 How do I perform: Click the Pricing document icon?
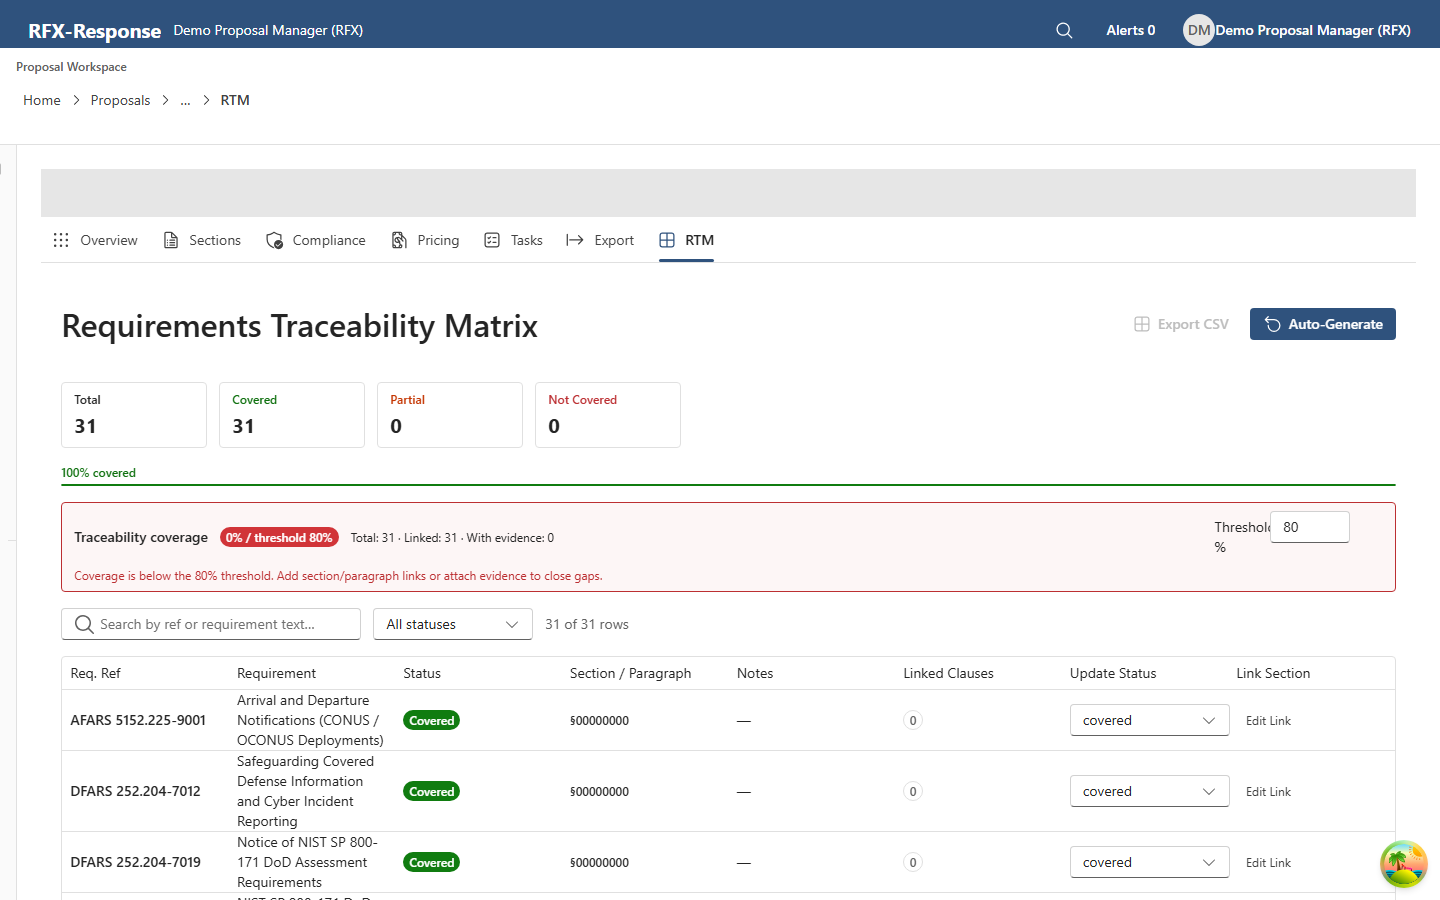pos(399,240)
